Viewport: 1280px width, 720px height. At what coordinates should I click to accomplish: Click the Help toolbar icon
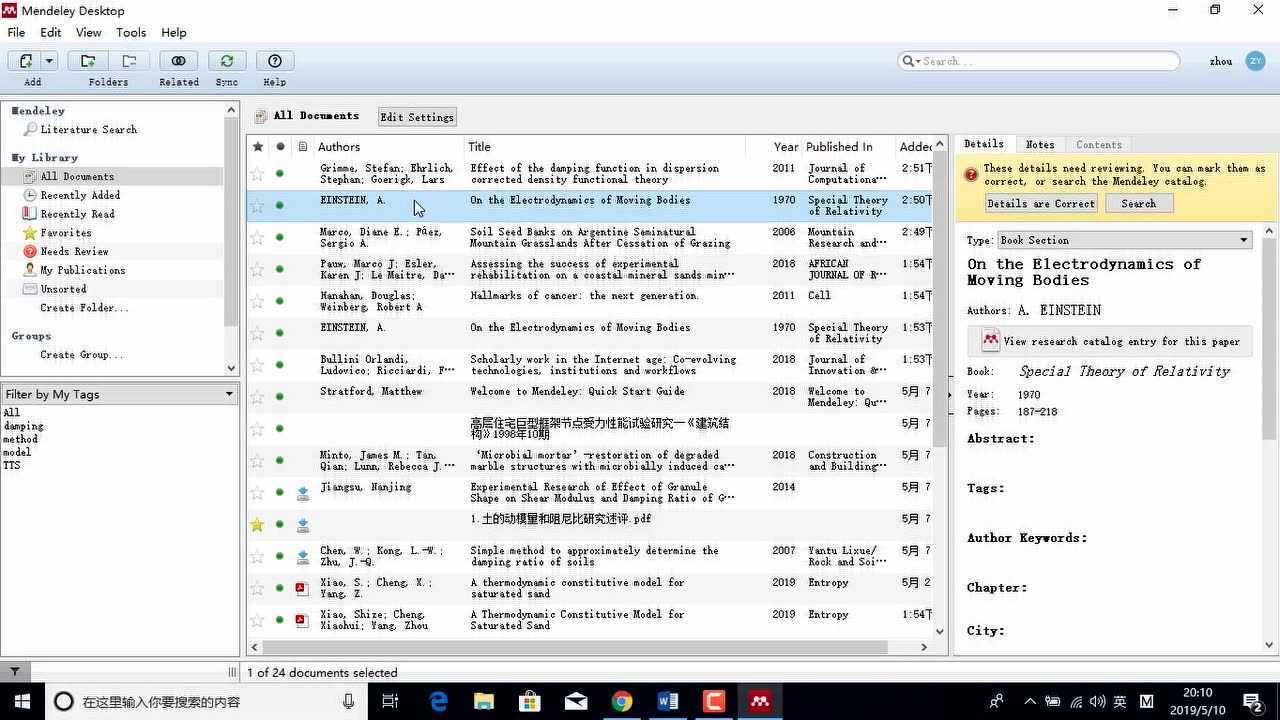point(275,61)
